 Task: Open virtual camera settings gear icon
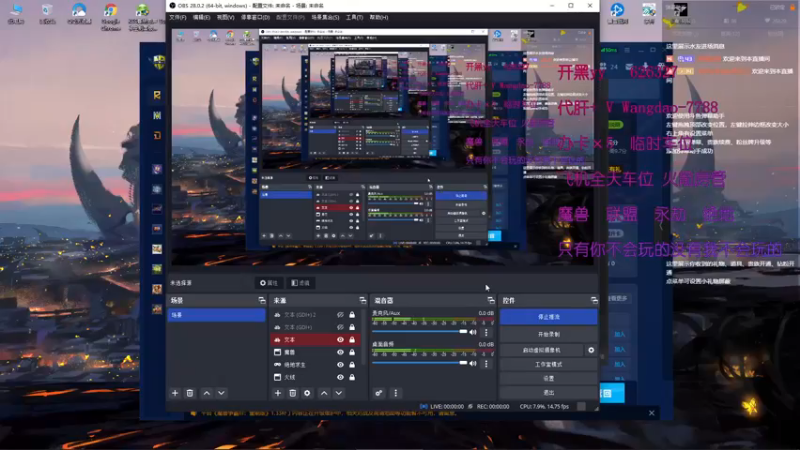(x=591, y=350)
